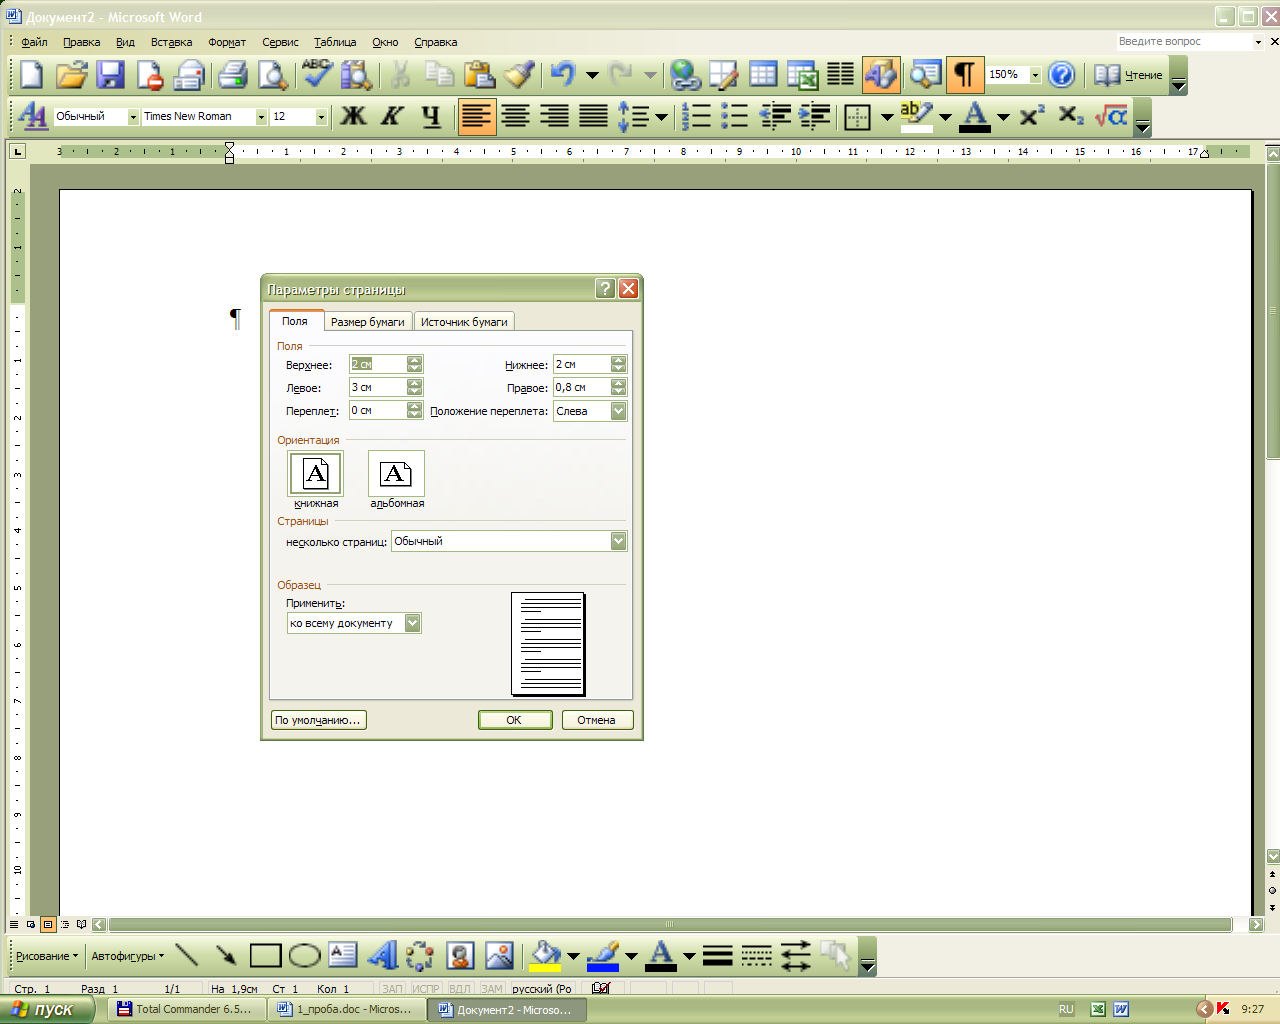Select portrait orientation (книжная)
Screen dimensions: 1280x1024
click(x=316, y=474)
